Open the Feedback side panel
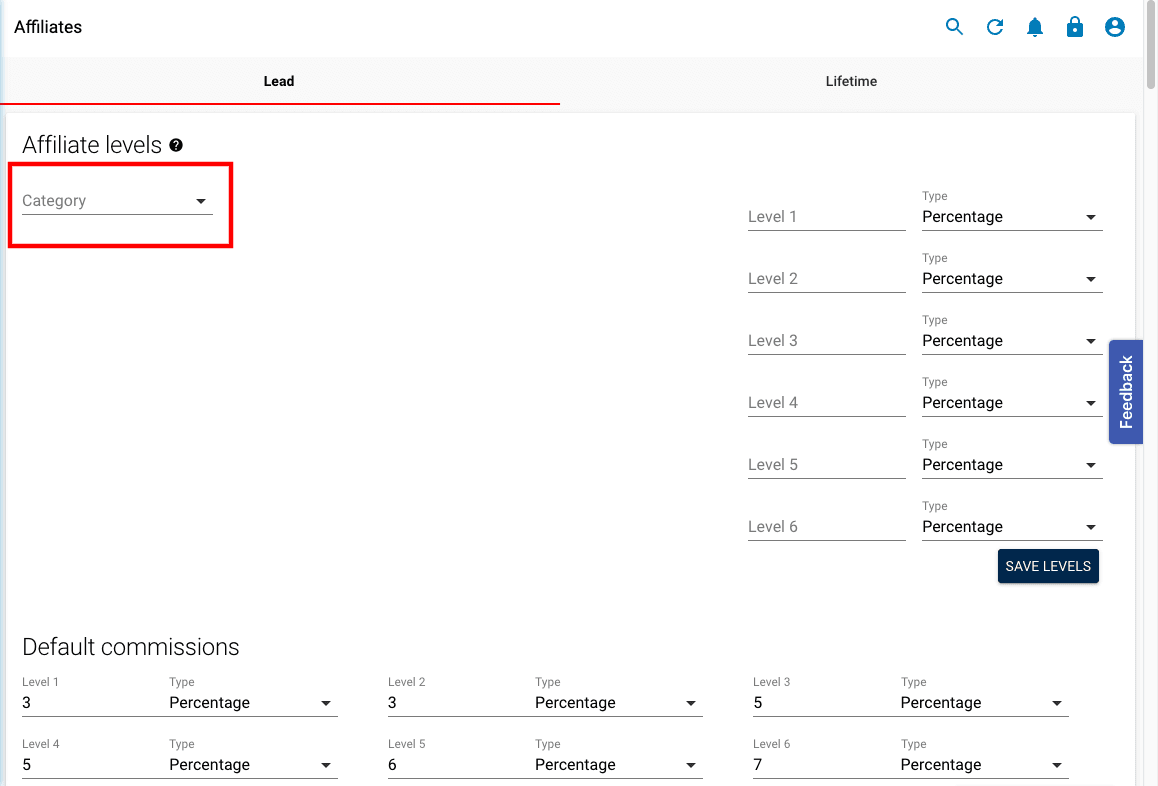Screen dimensions: 1158x786 pos(1125,391)
